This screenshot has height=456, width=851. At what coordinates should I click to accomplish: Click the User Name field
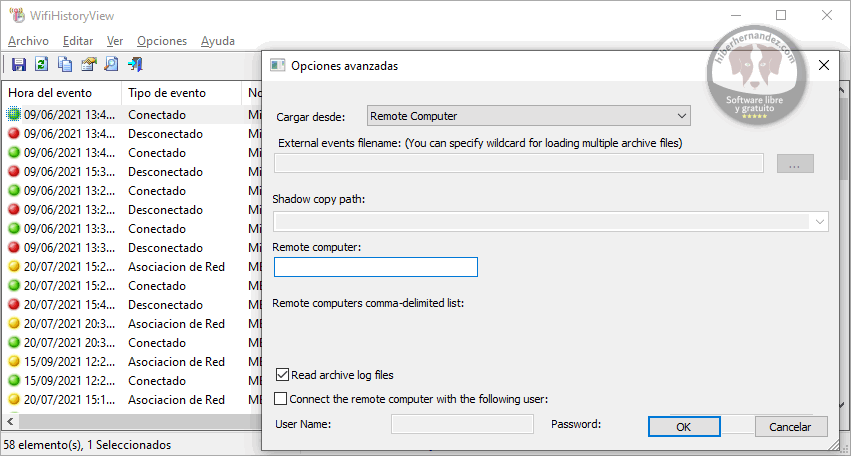tap(462, 425)
